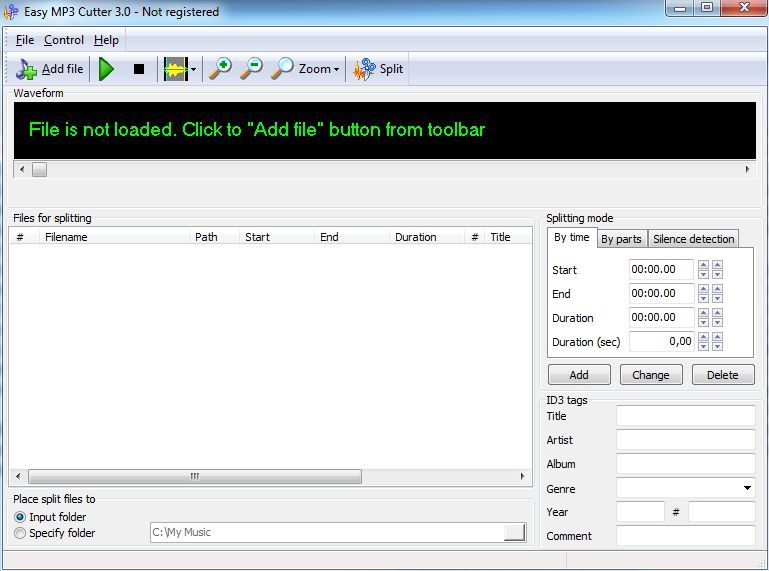Open the waveform icon dropdown arrow
769x571 pixels.
coord(194,69)
